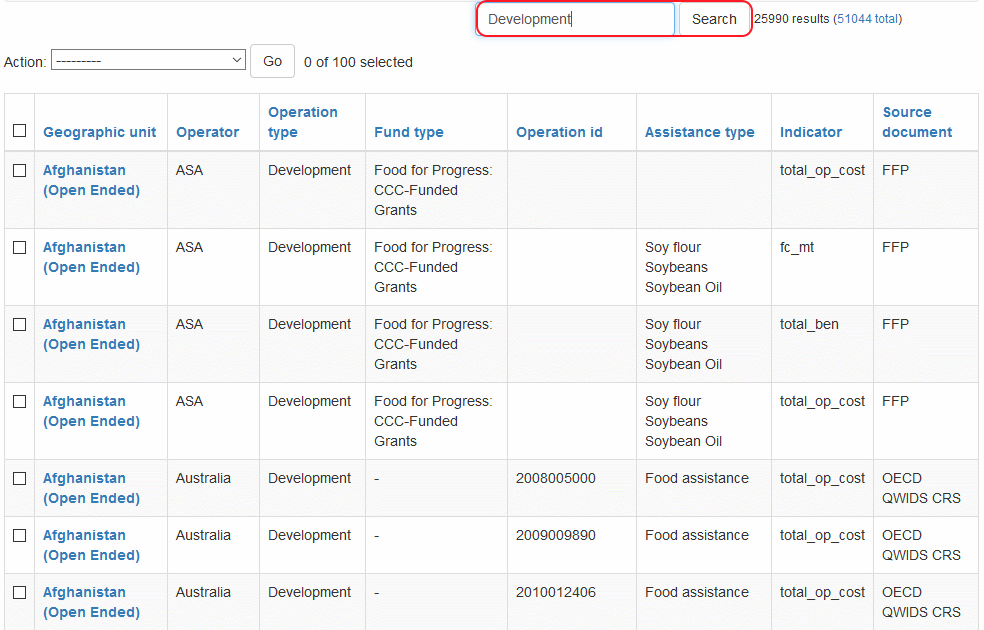Sort by the Assistance type column header

[699, 132]
